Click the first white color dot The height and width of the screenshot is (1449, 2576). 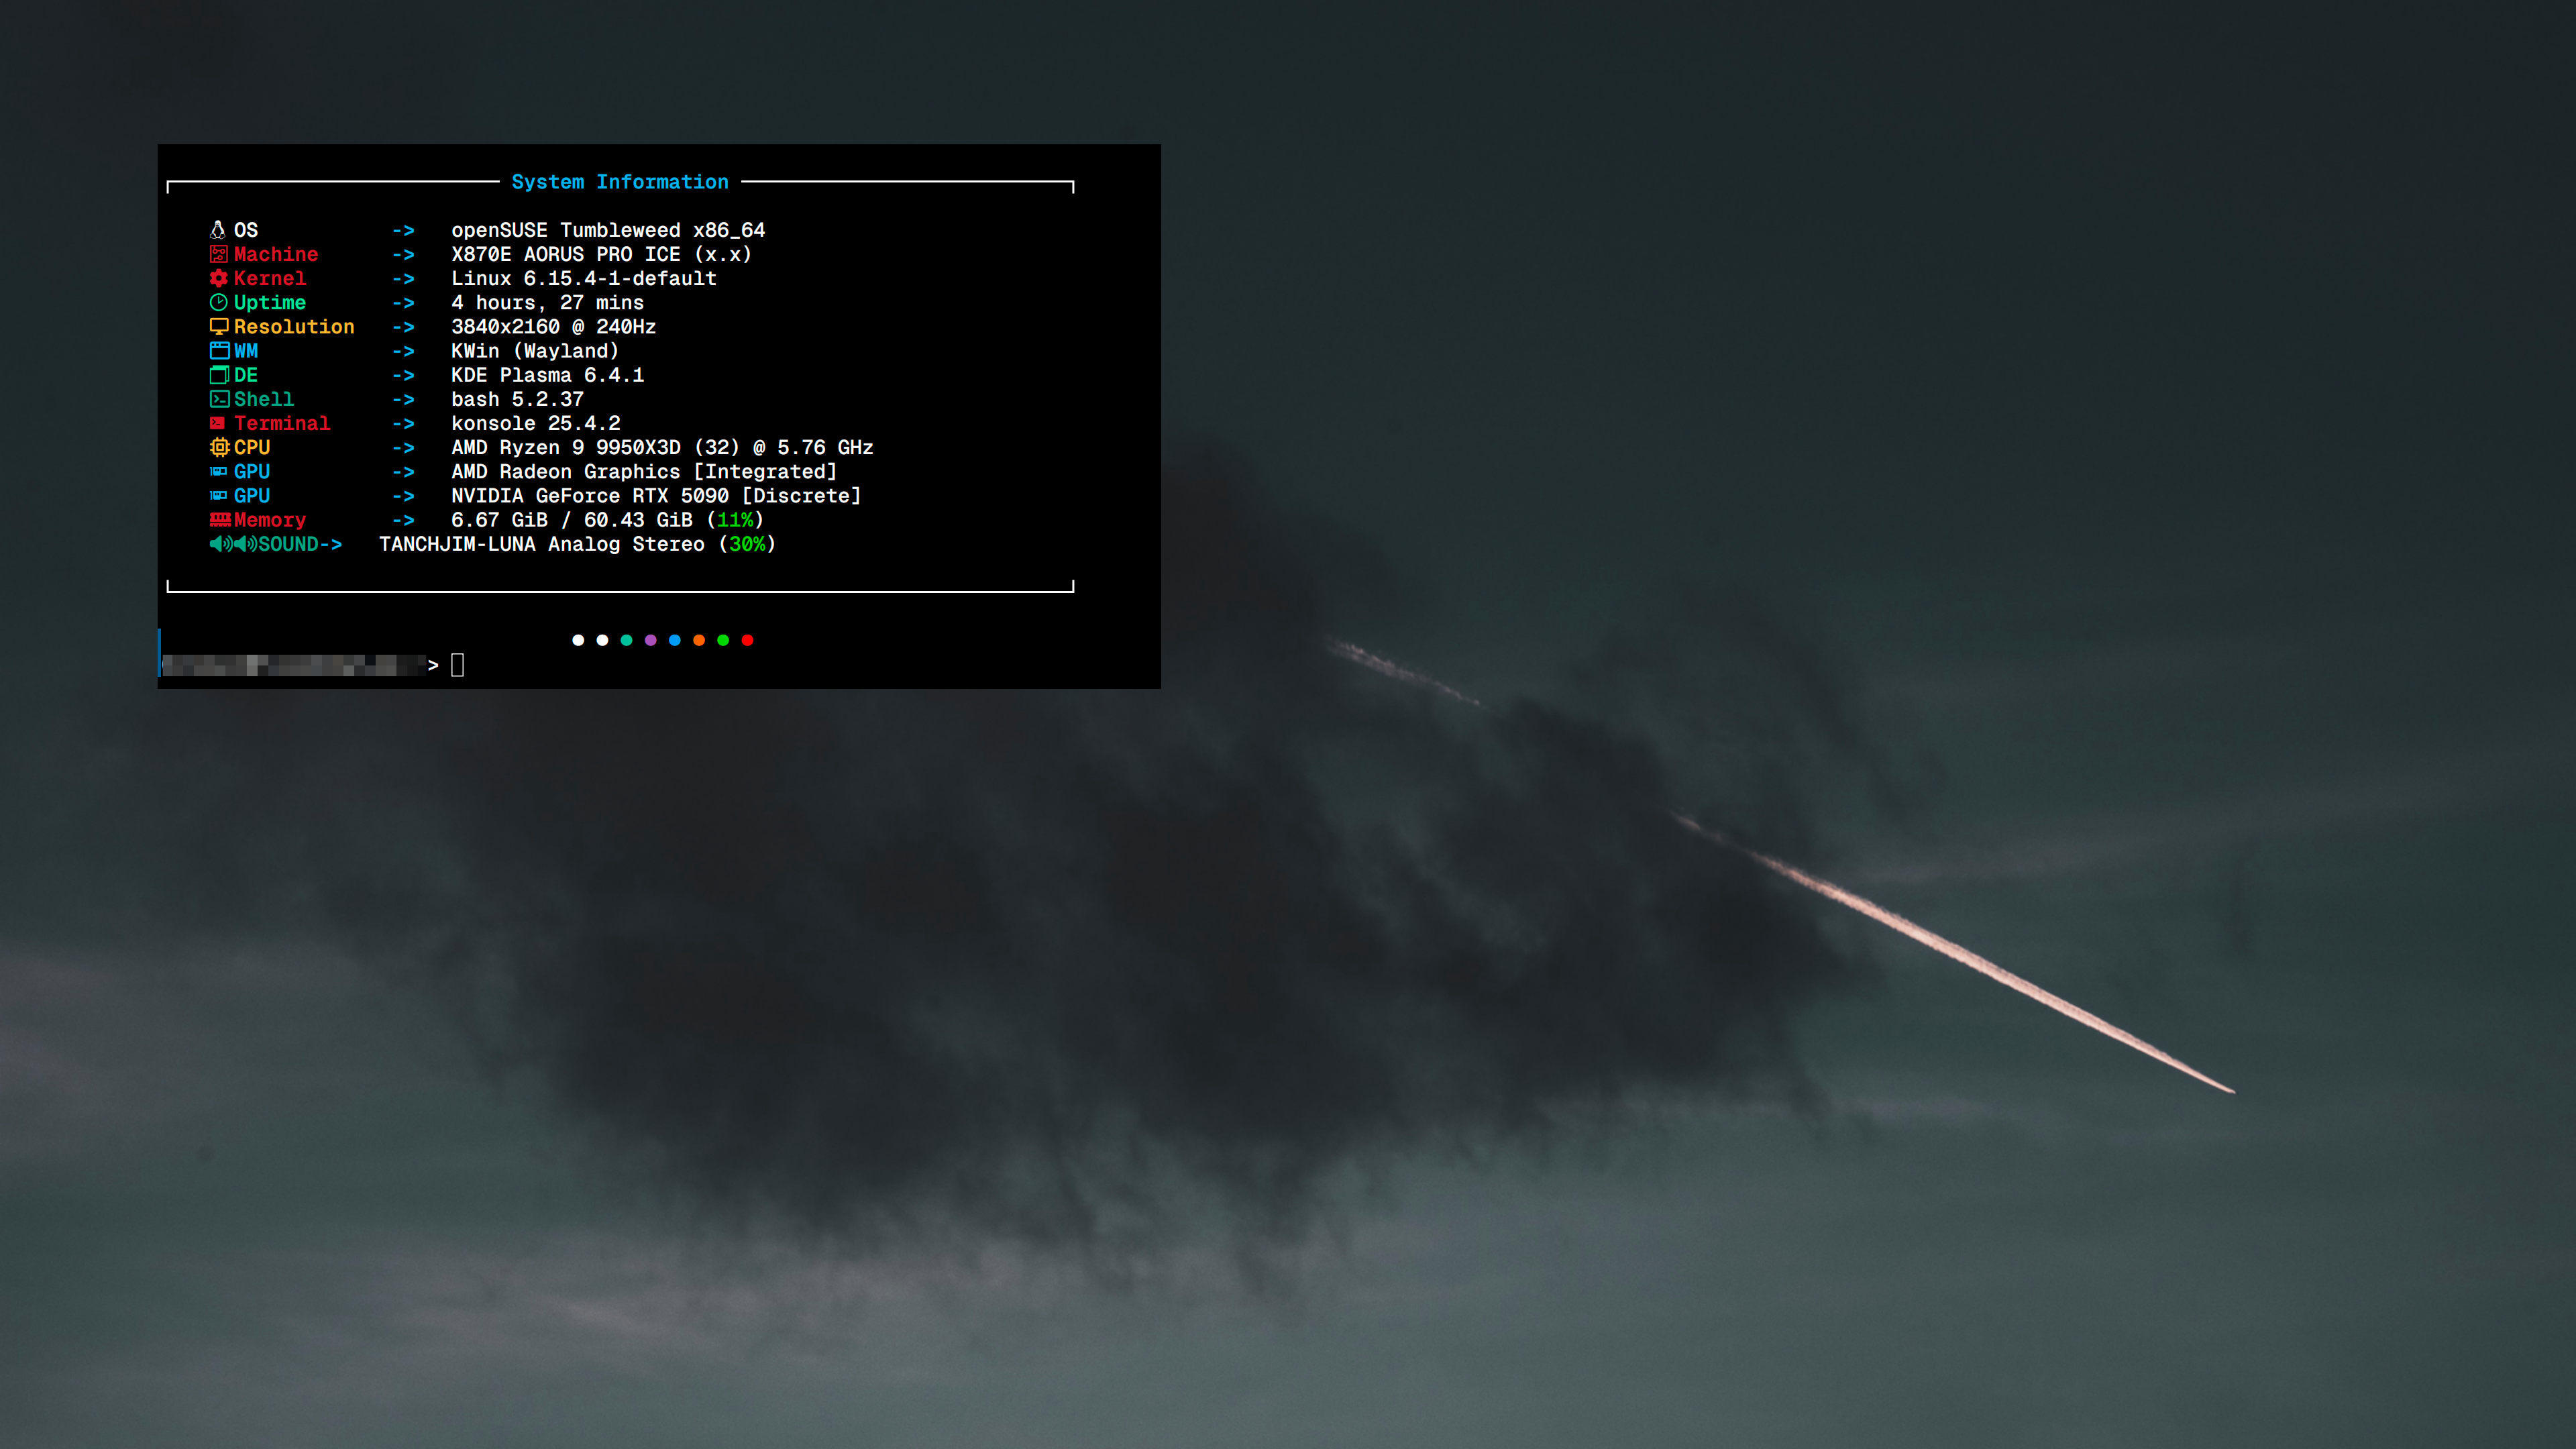(x=578, y=640)
